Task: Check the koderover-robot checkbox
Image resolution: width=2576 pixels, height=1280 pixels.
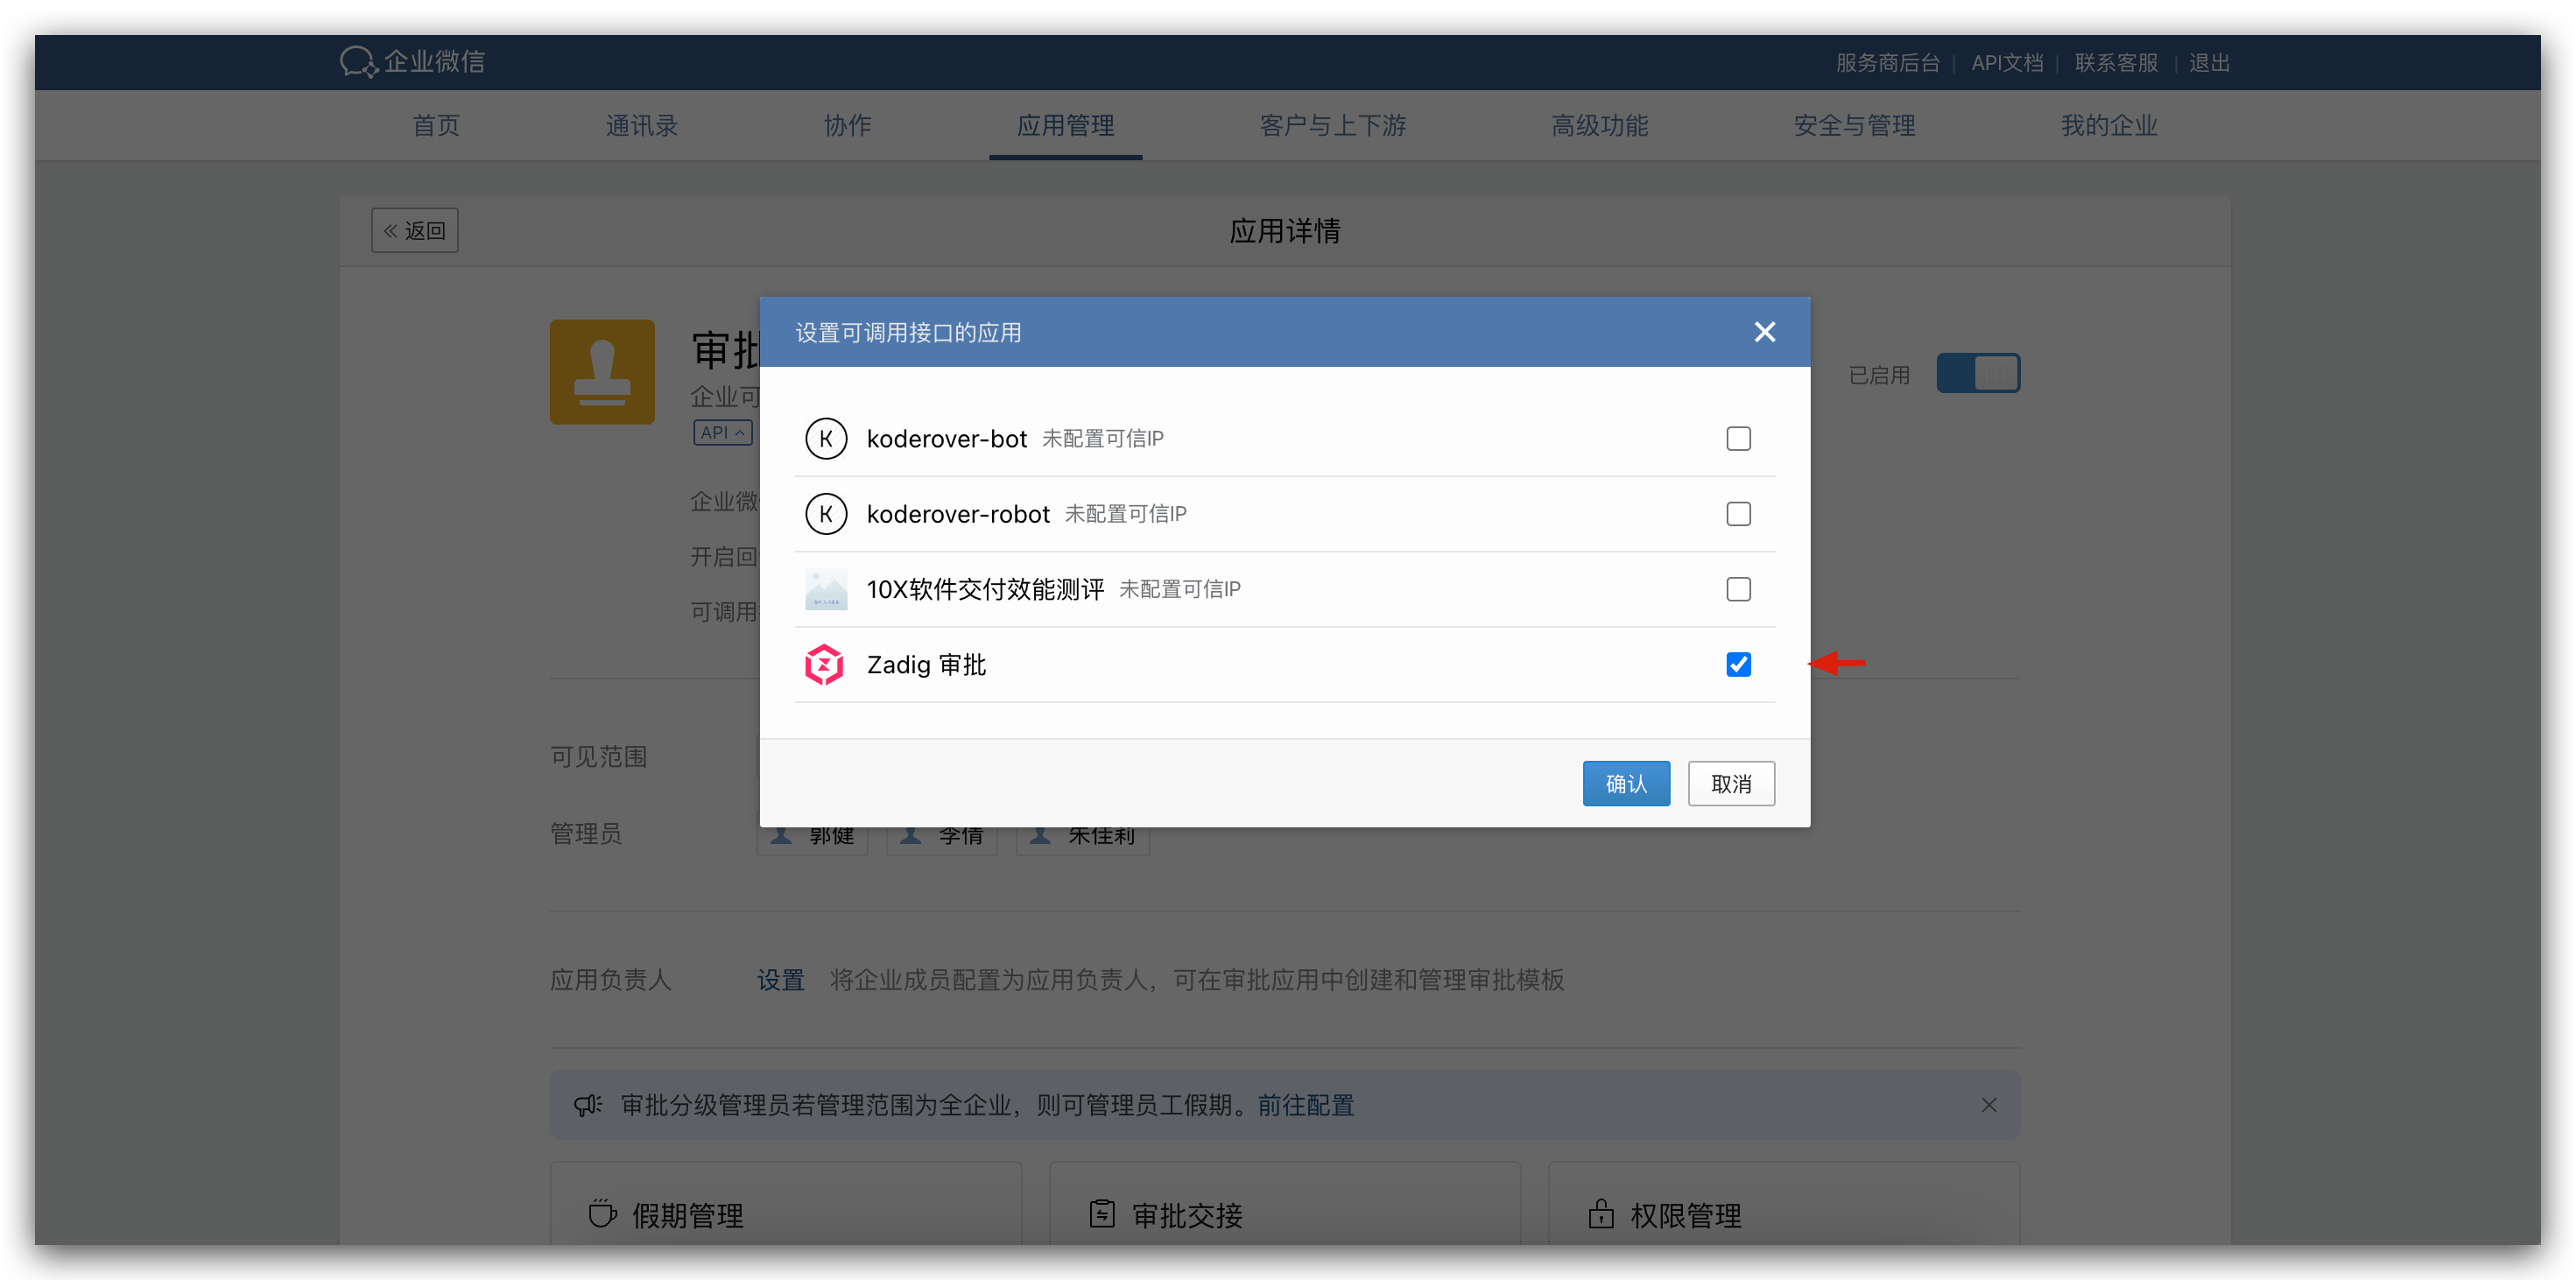Action: point(1738,514)
